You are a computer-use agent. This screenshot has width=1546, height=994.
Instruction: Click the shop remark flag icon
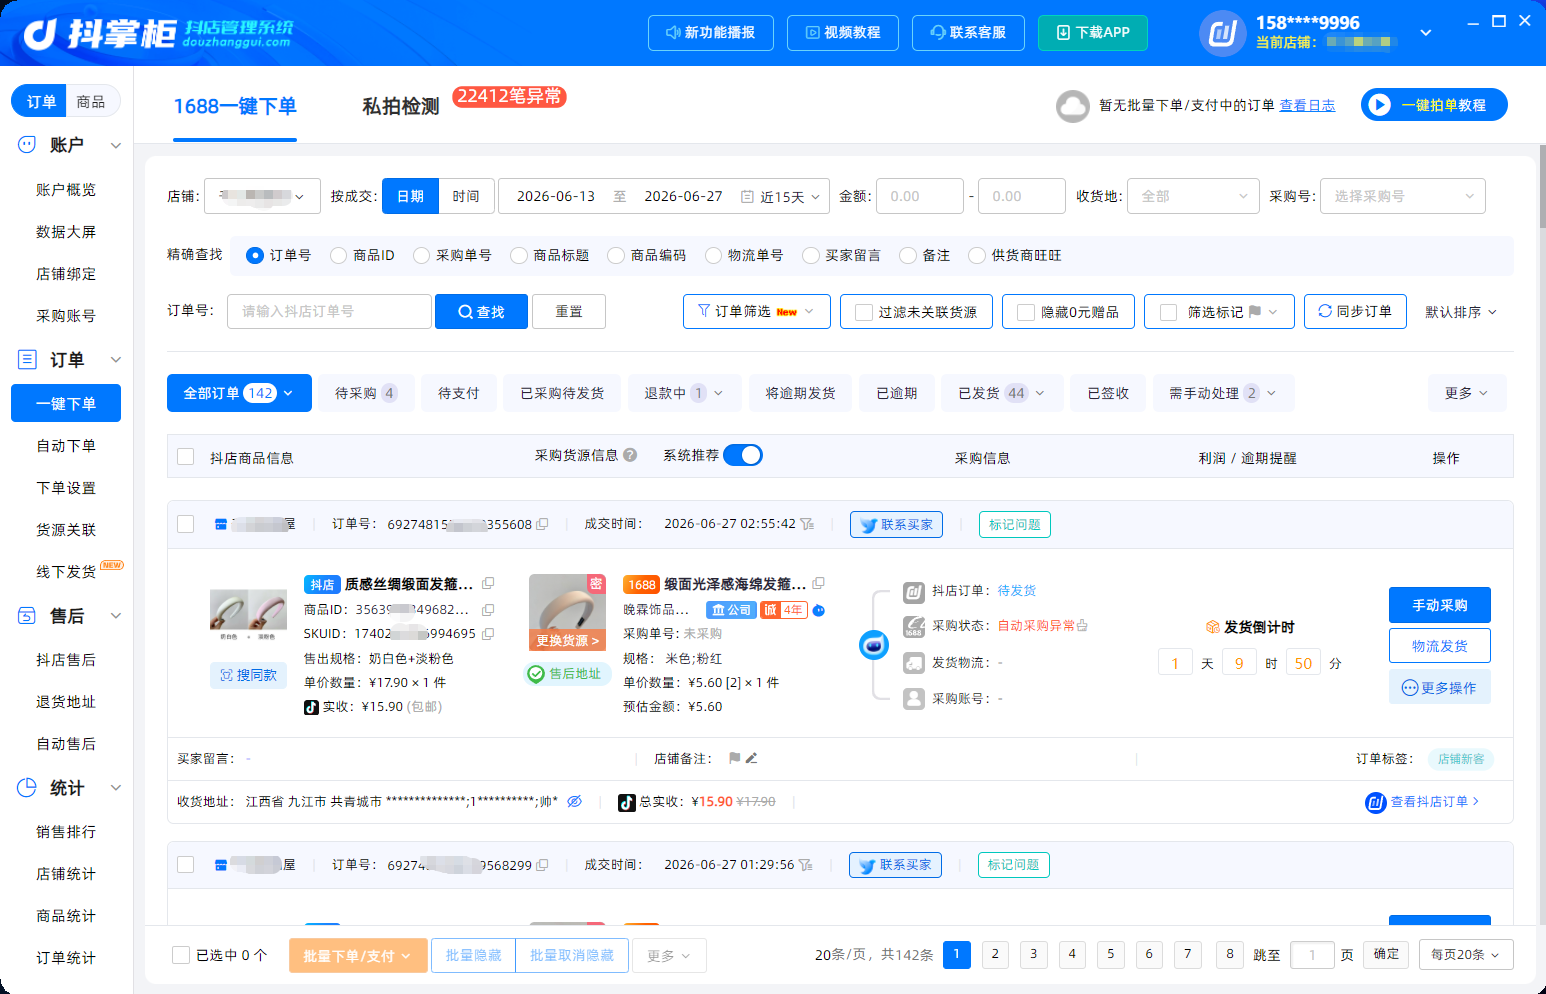(735, 758)
